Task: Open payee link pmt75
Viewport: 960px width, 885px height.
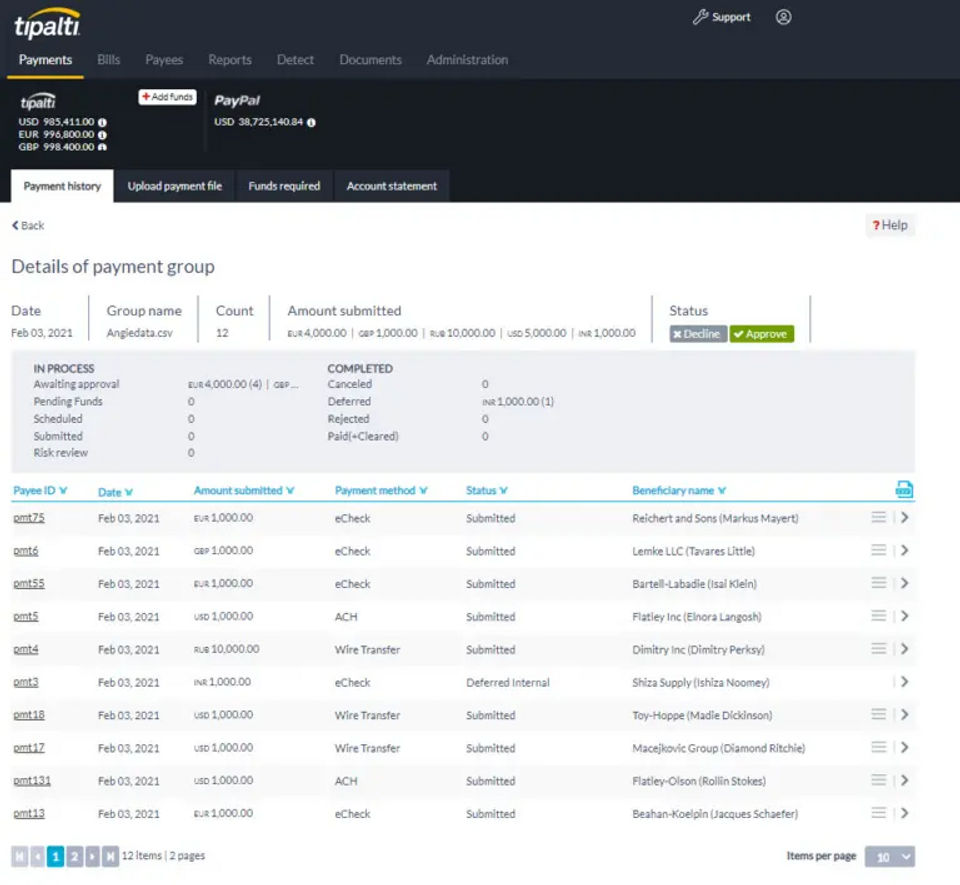Action: (29, 518)
